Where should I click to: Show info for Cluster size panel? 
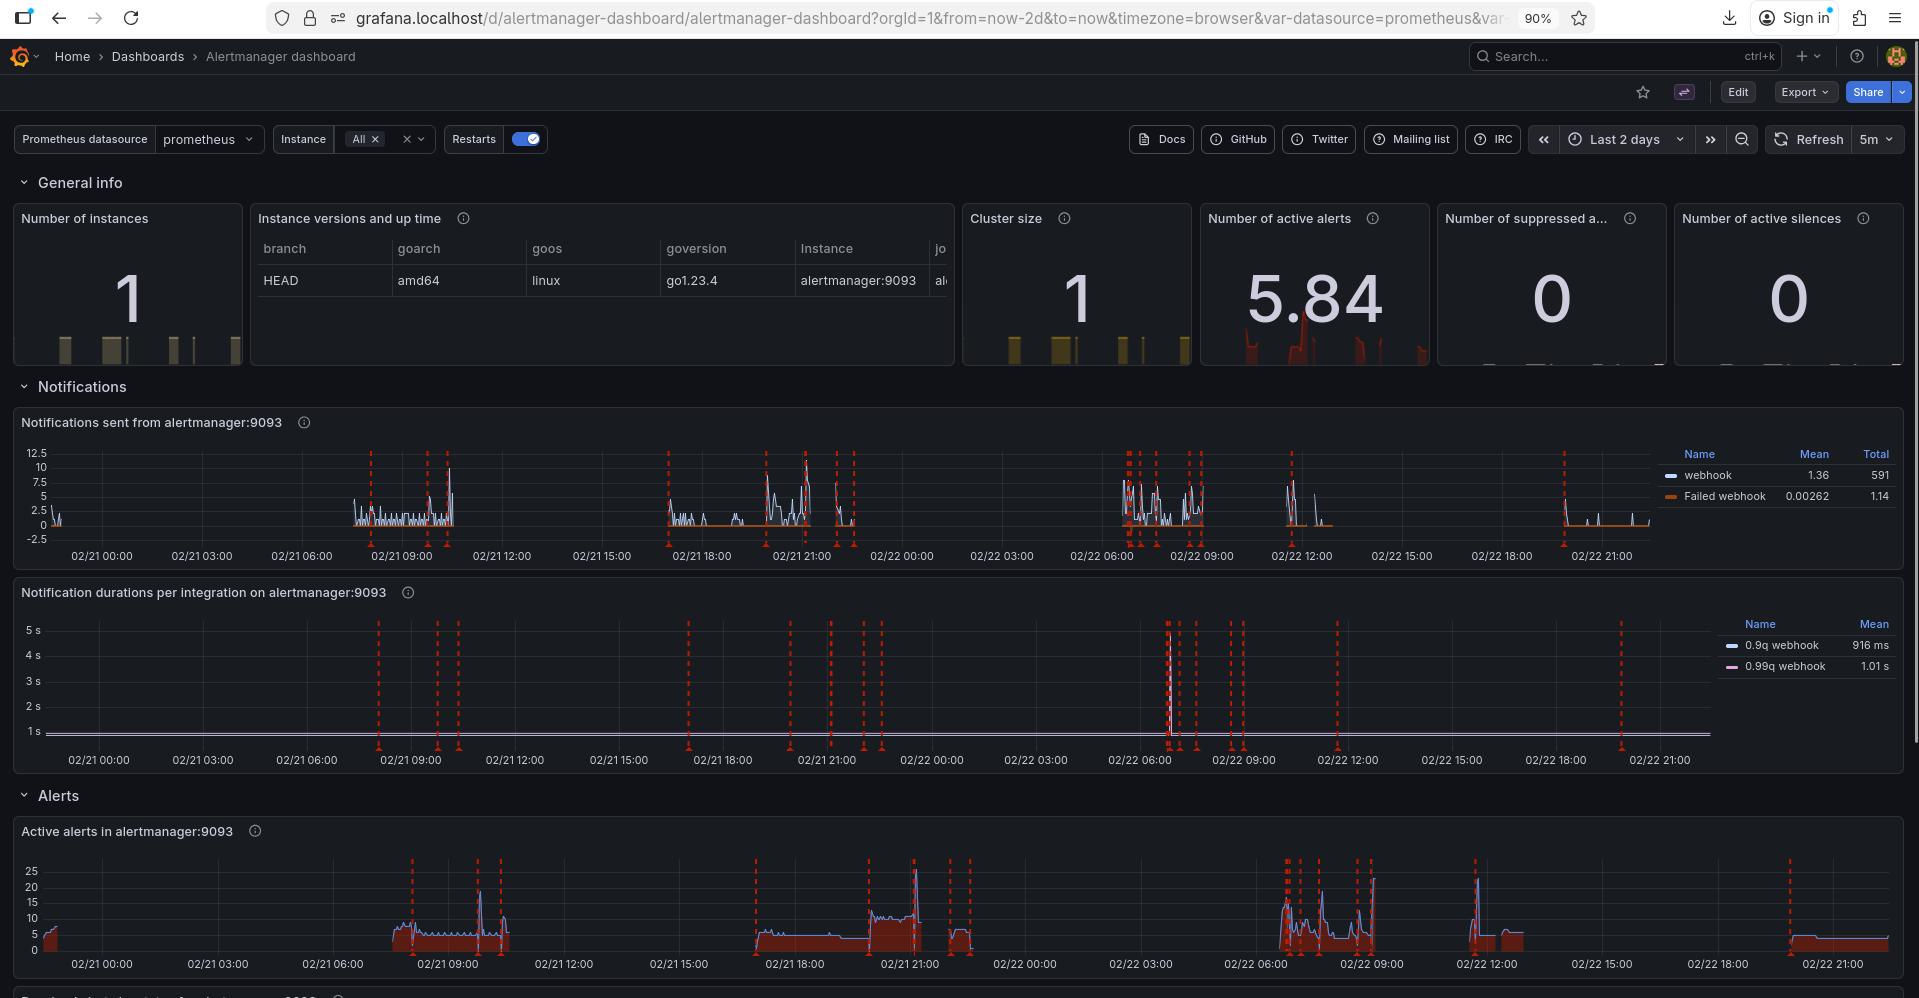(1065, 219)
